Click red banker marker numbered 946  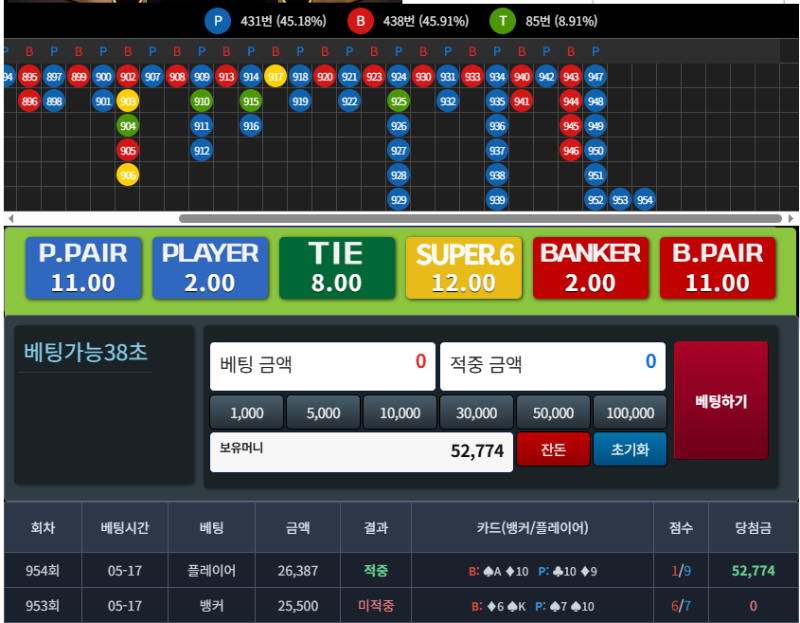click(x=571, y=150)
